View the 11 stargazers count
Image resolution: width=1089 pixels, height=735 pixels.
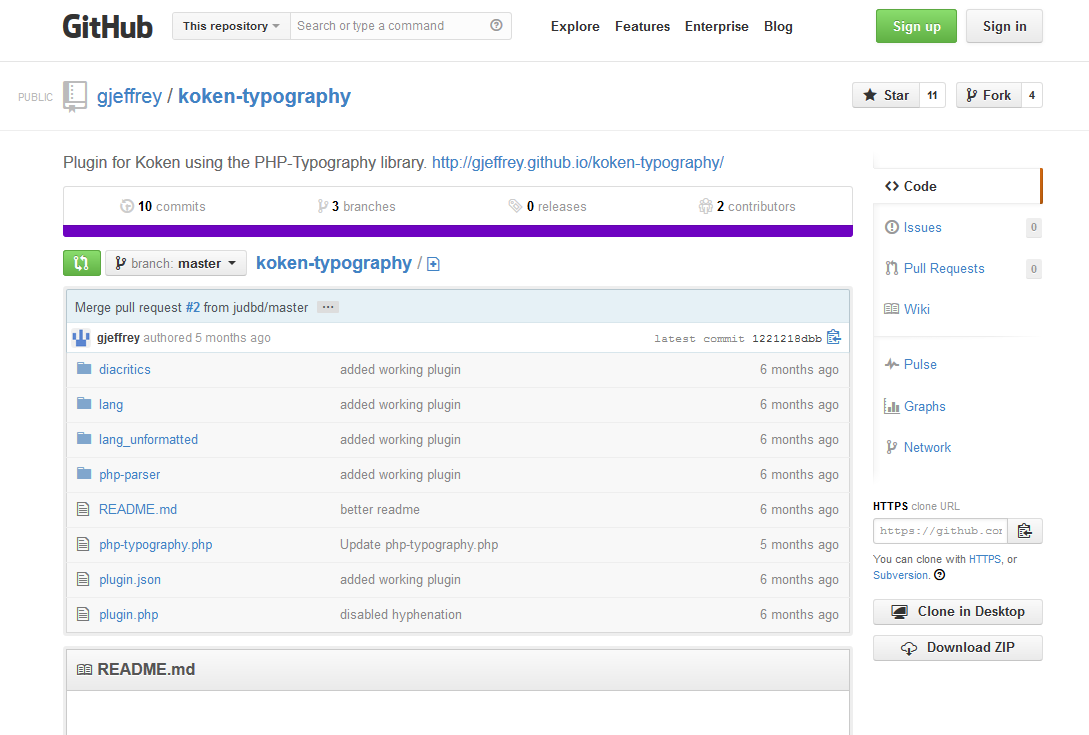click(932, 95)
